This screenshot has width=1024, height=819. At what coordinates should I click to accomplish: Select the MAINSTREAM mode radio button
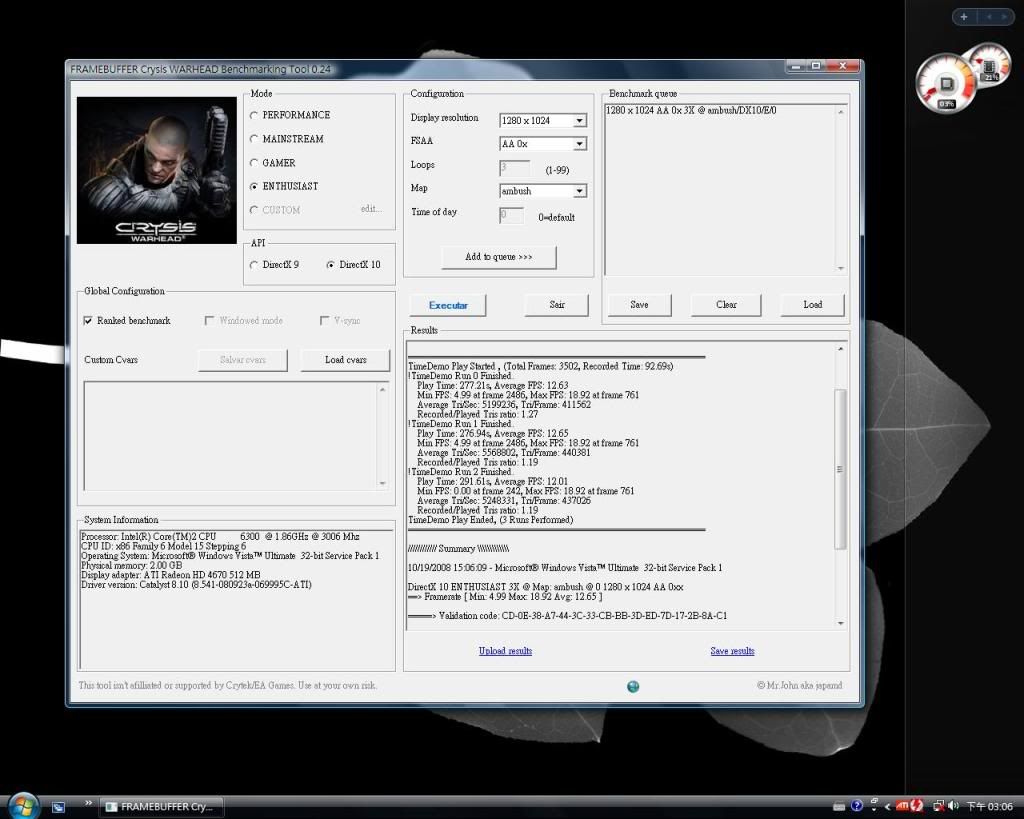pos(254,138)
